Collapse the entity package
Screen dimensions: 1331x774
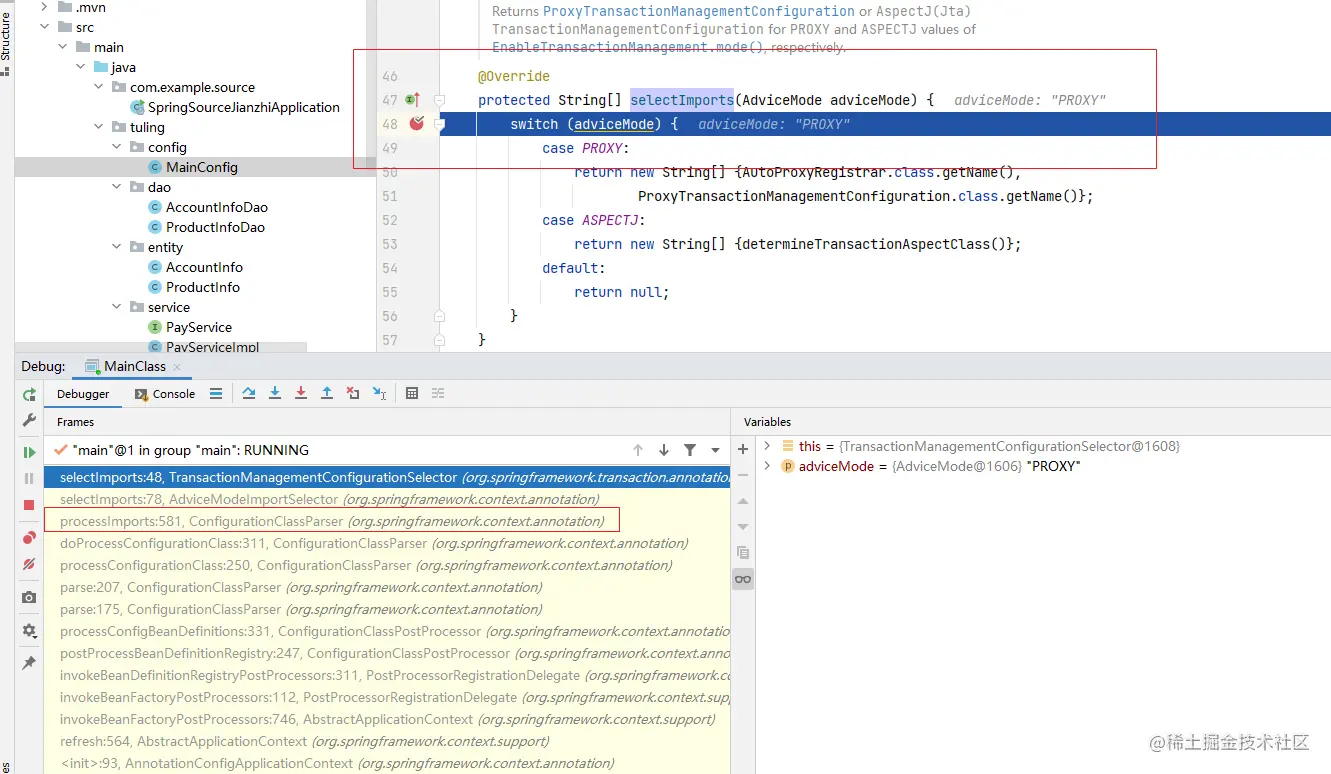[x=117, y=247]
